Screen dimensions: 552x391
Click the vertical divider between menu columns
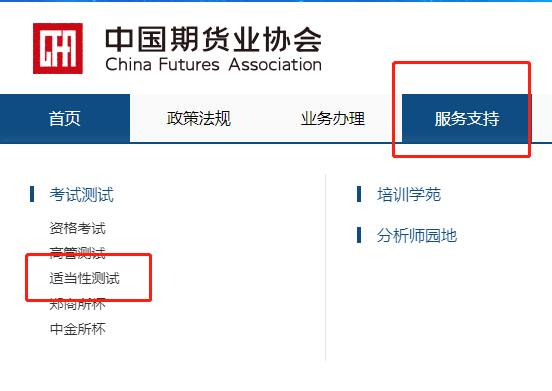[326, 267]
